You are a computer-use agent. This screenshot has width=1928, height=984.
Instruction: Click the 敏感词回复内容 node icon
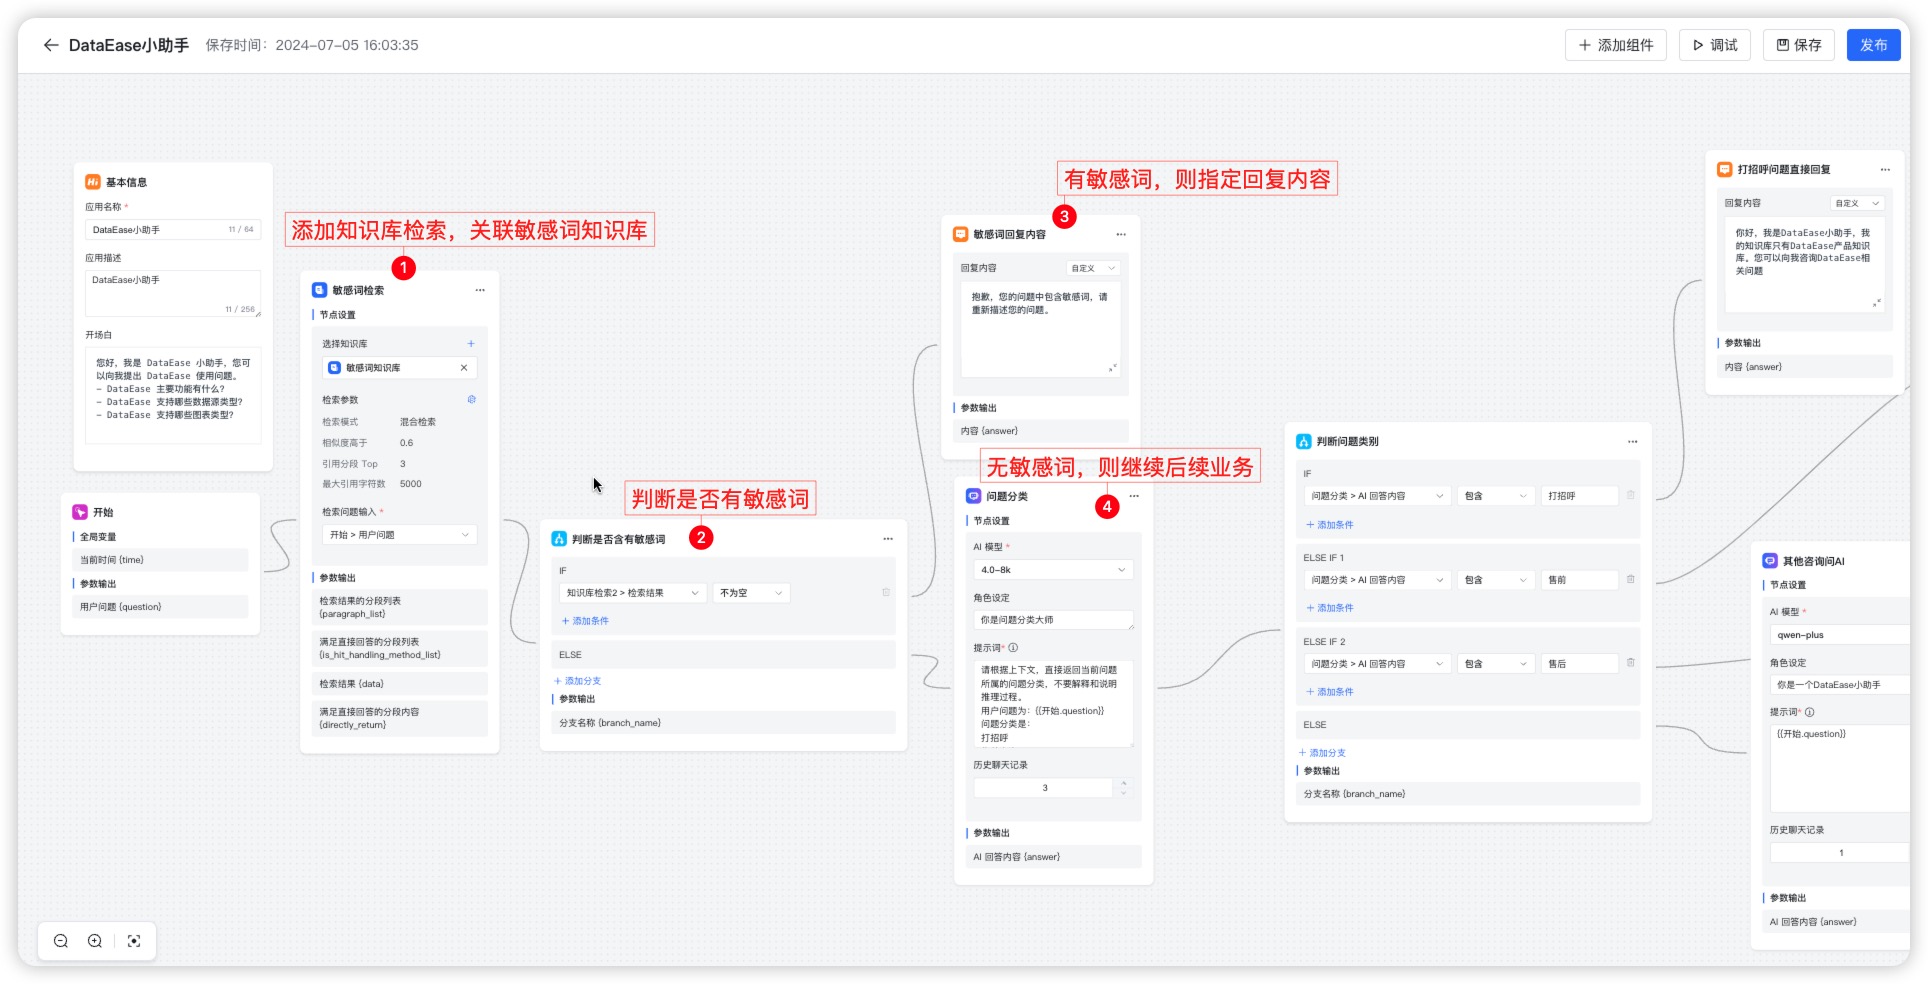coord(960,234)
